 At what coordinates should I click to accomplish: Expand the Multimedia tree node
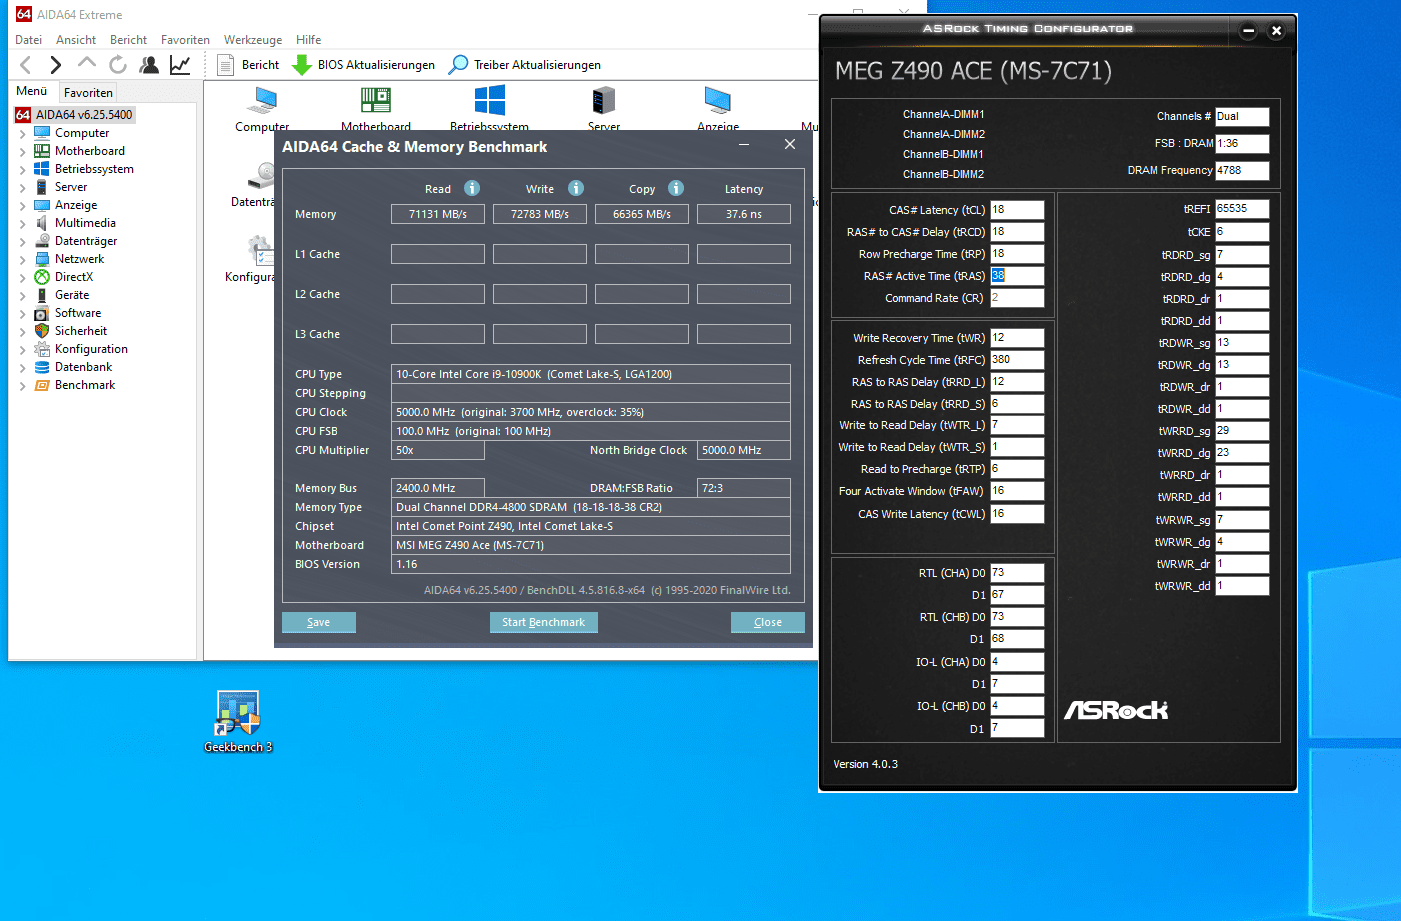click(23, 224)
